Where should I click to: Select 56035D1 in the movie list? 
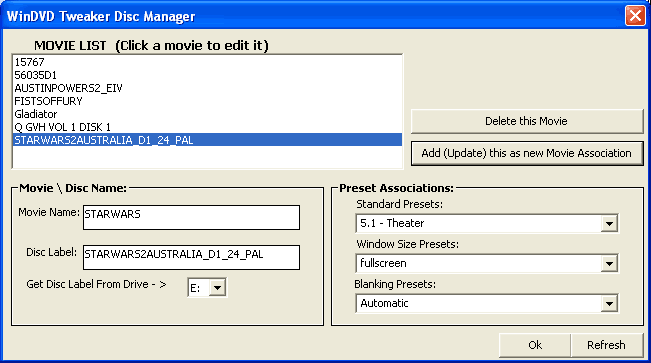coord(207,75)
